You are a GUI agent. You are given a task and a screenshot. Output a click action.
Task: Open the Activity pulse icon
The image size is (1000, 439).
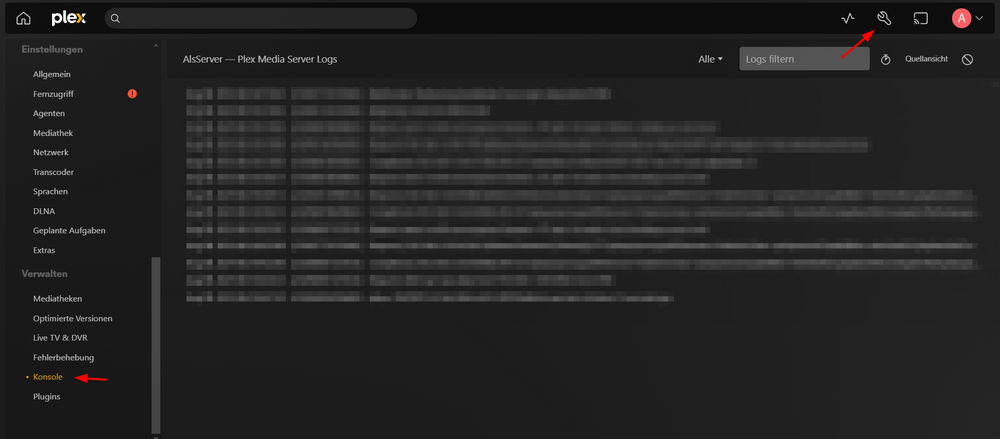coord(847,19)
